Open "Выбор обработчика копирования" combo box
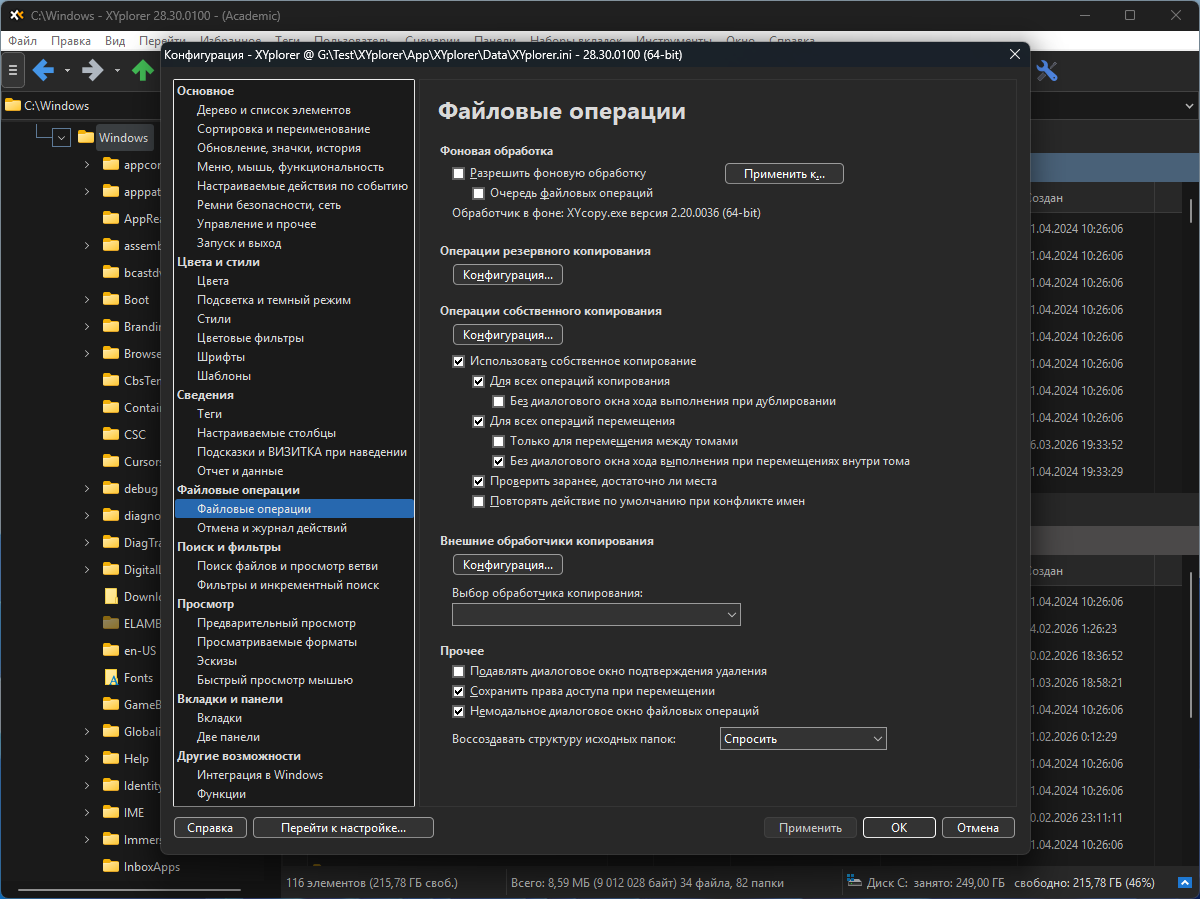 [x=596, y=614]
